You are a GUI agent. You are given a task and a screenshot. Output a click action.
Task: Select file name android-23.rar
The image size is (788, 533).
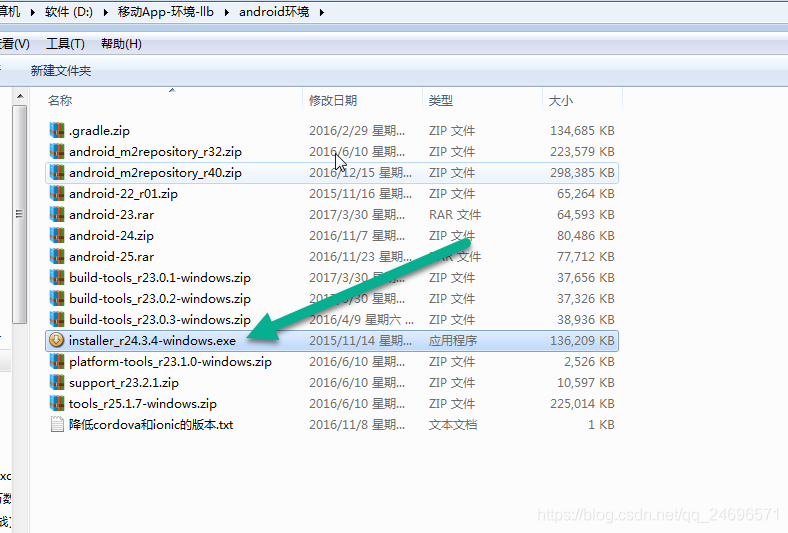coord(112,215)
